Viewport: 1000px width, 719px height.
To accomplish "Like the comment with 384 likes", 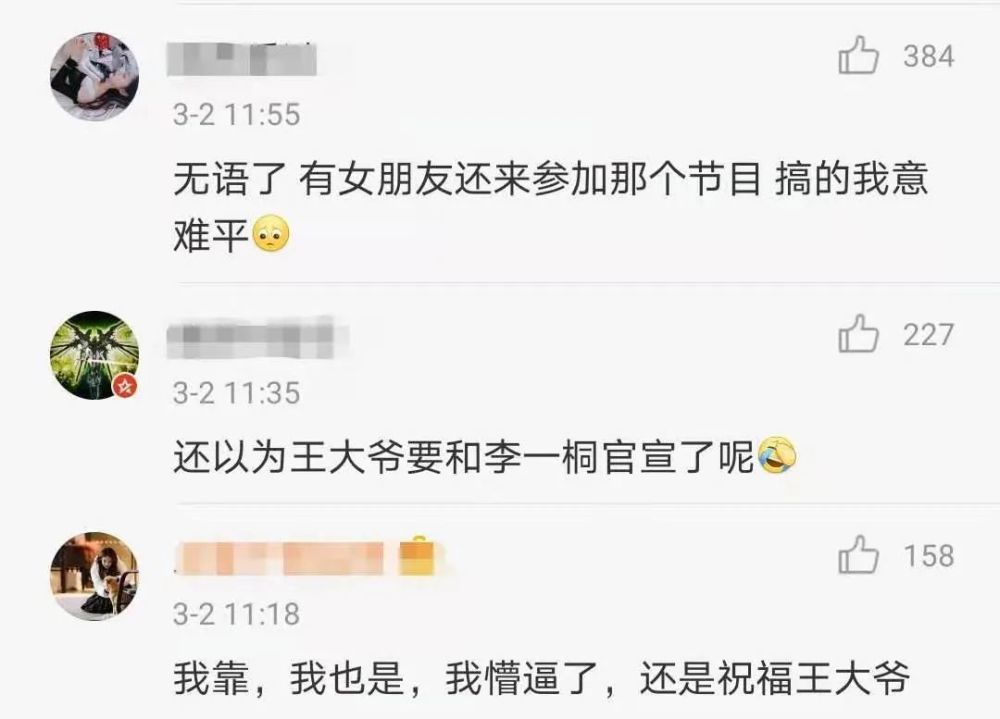I will tap(858, 56).
